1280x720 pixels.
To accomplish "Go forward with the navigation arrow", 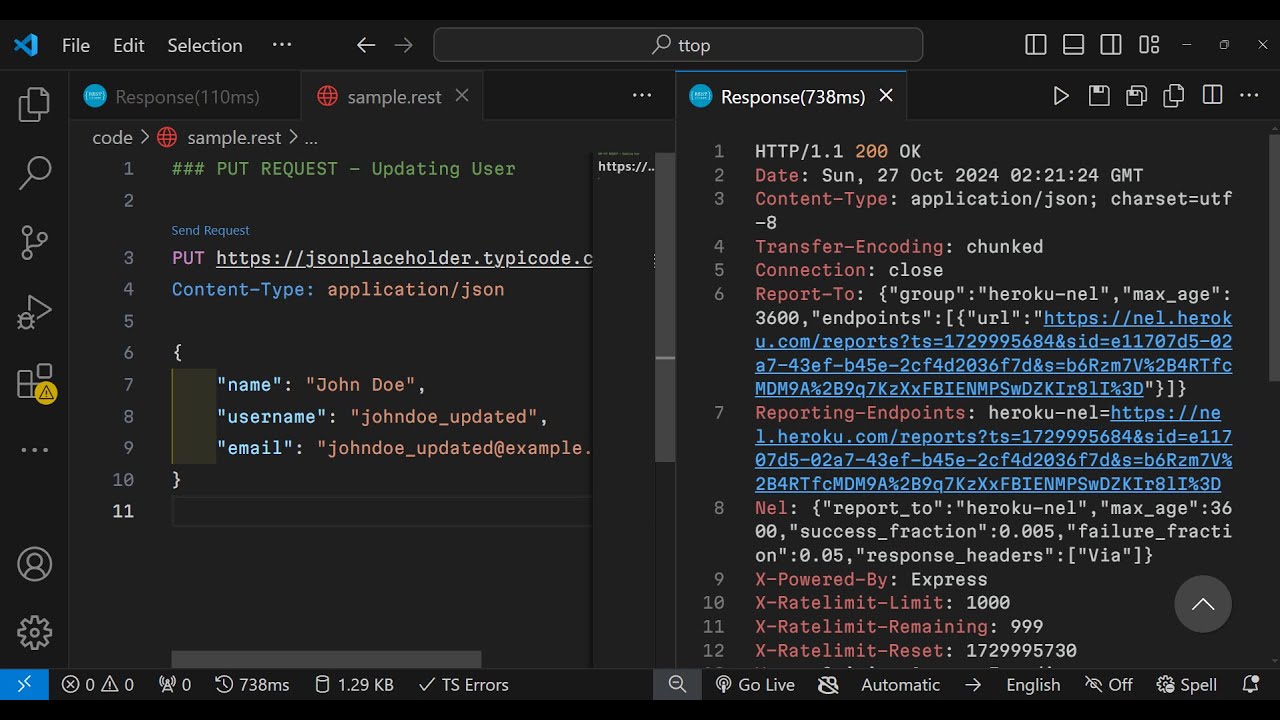I will click(403, 45).
